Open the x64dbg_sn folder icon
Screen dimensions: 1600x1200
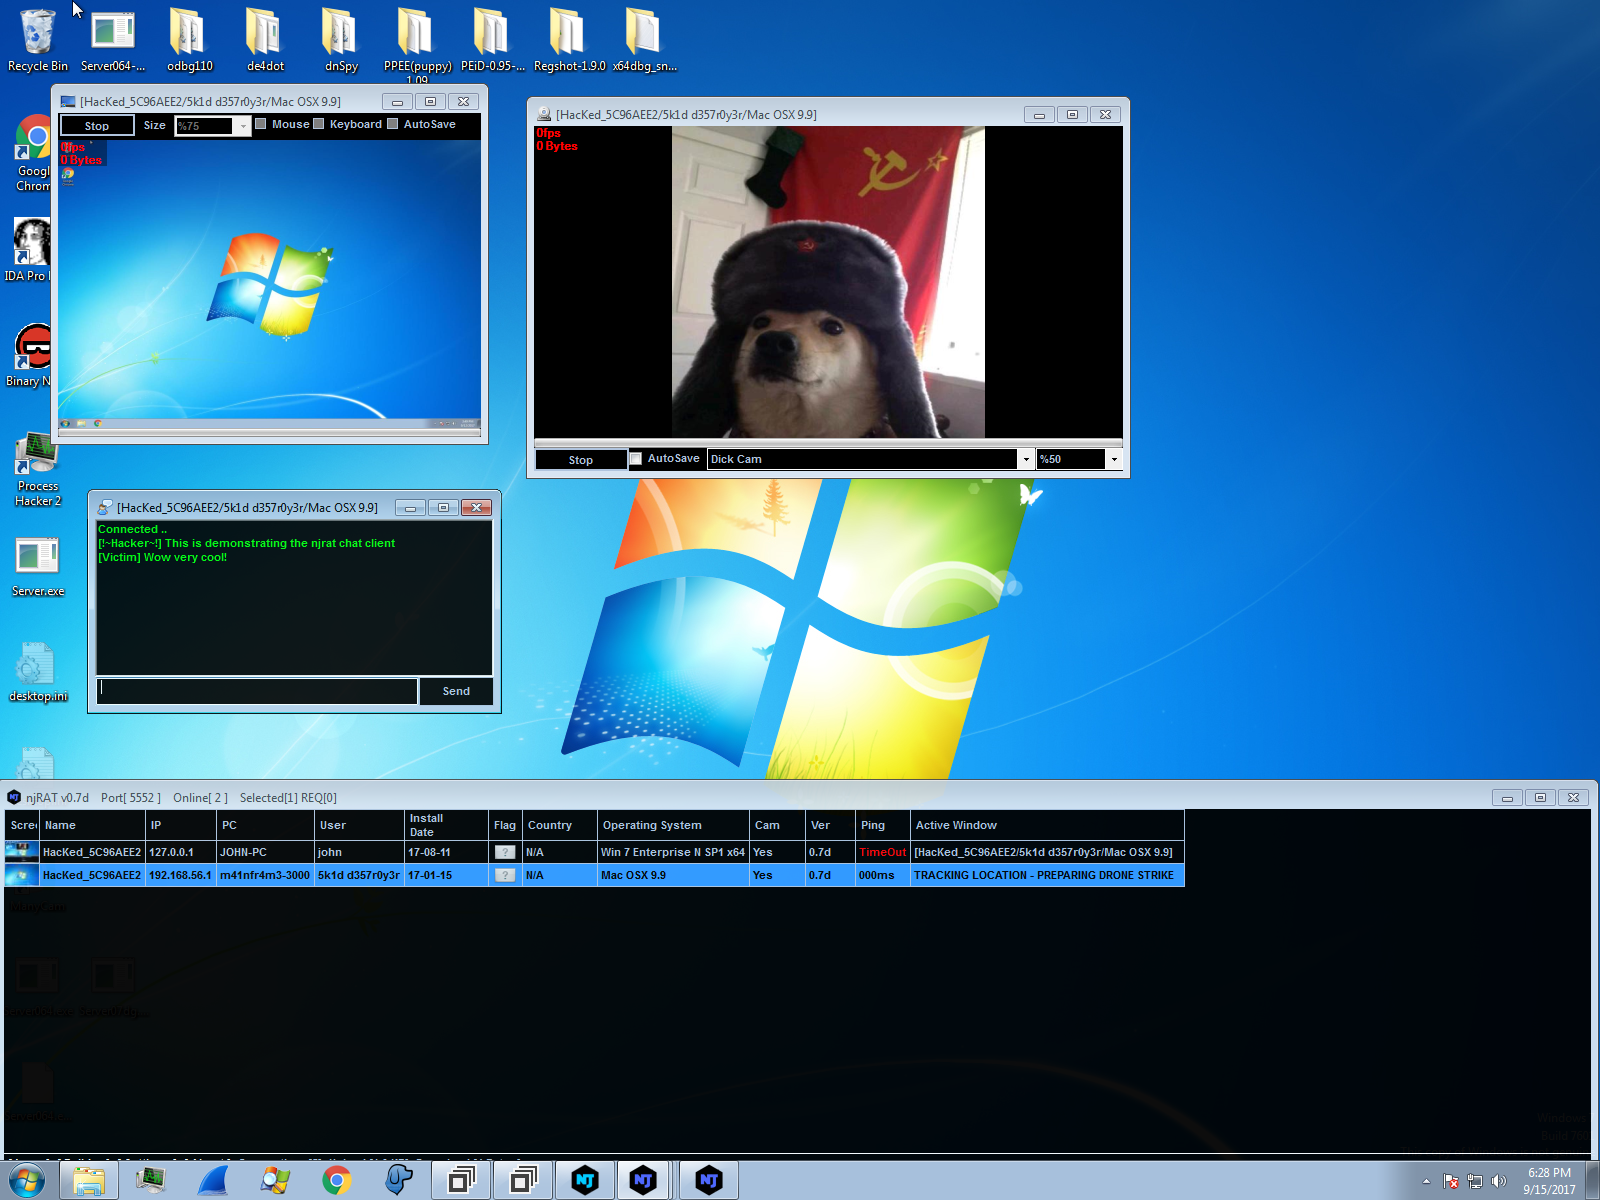(x=645, y=40)
